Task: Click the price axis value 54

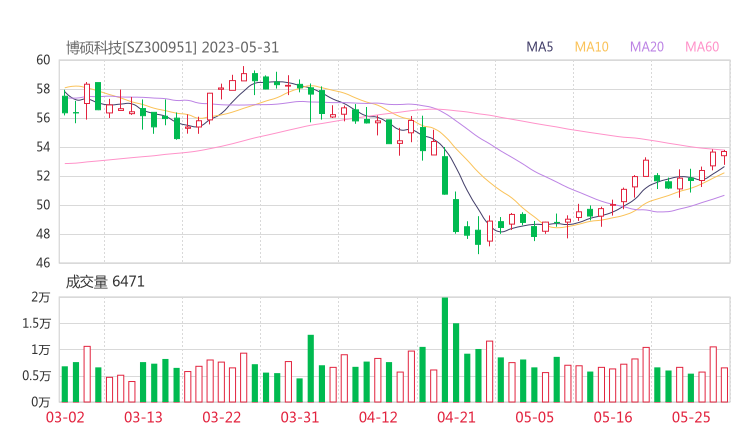Action: point(43,147)
